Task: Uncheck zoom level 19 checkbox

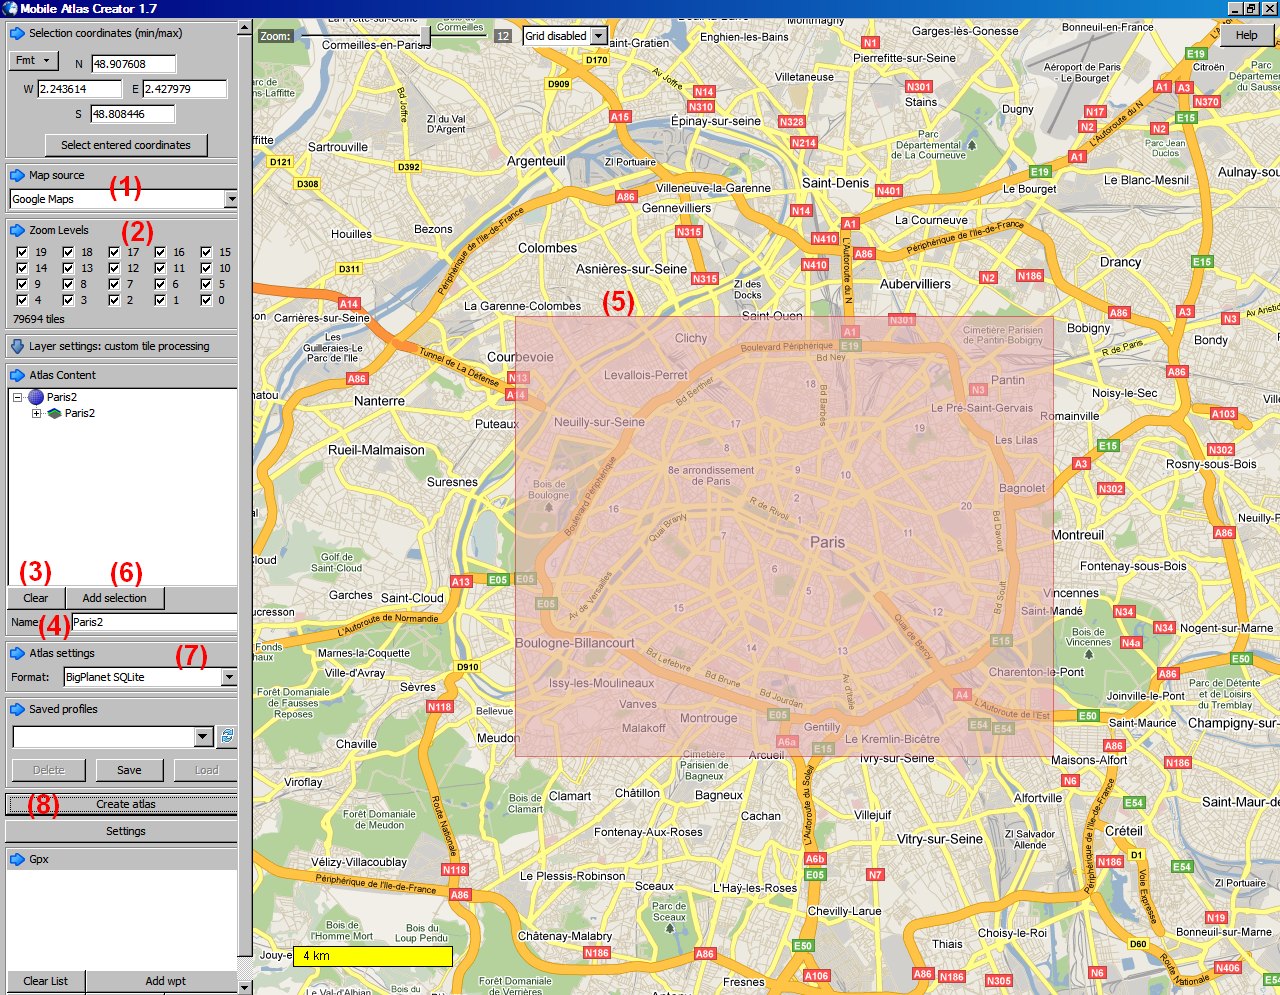Action: pos(22,252)
